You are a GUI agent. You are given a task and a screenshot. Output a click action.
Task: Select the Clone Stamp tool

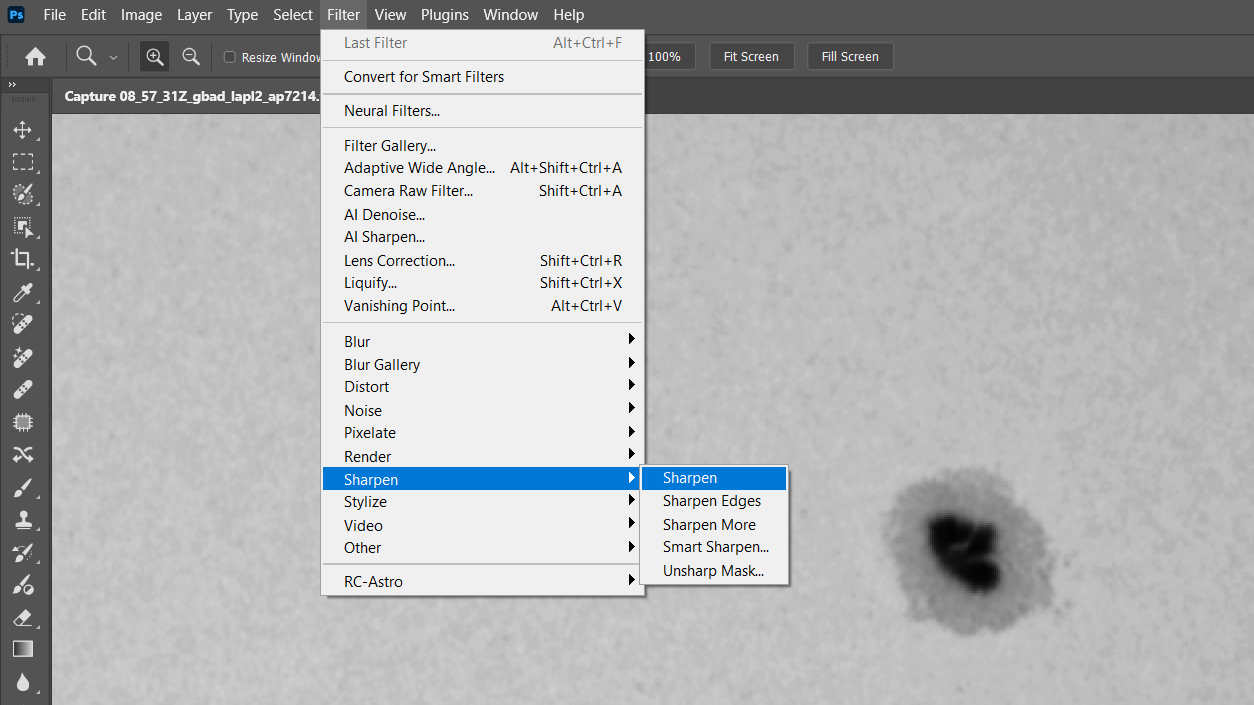(x=23, y=520)
